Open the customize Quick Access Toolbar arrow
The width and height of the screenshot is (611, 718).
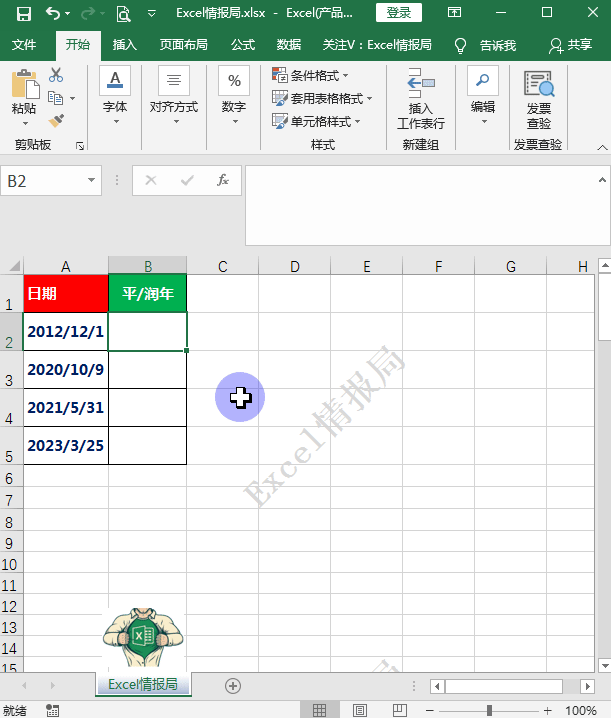tap(152, 14)
